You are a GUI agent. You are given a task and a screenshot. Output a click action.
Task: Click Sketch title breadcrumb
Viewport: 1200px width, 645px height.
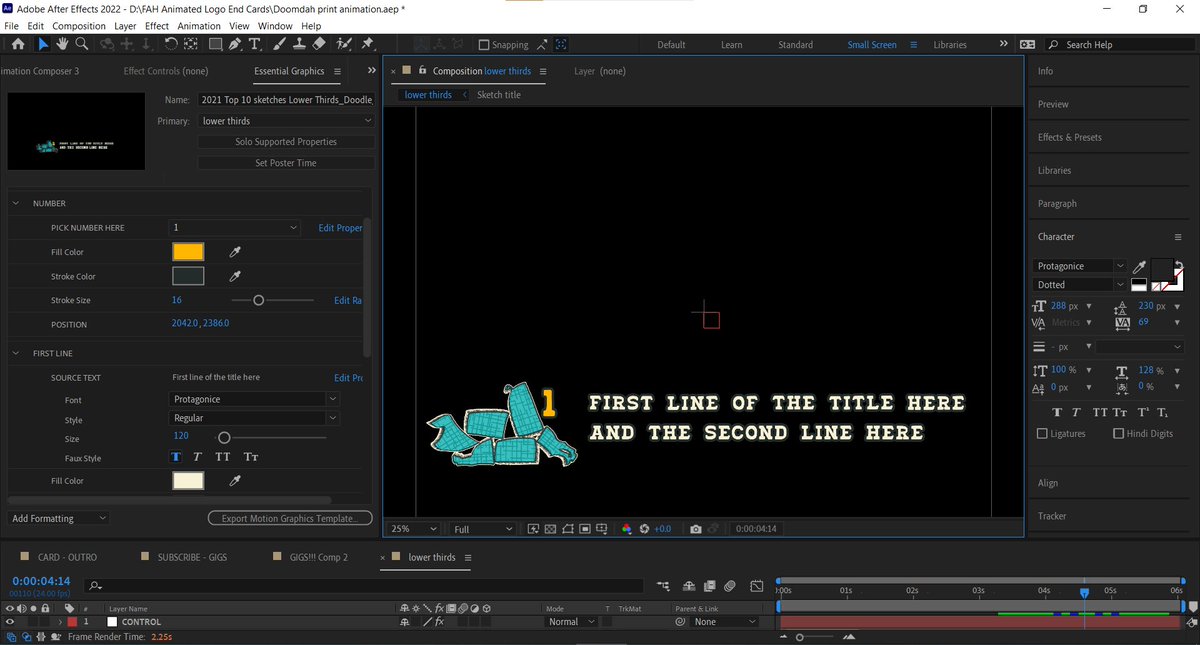498,95
